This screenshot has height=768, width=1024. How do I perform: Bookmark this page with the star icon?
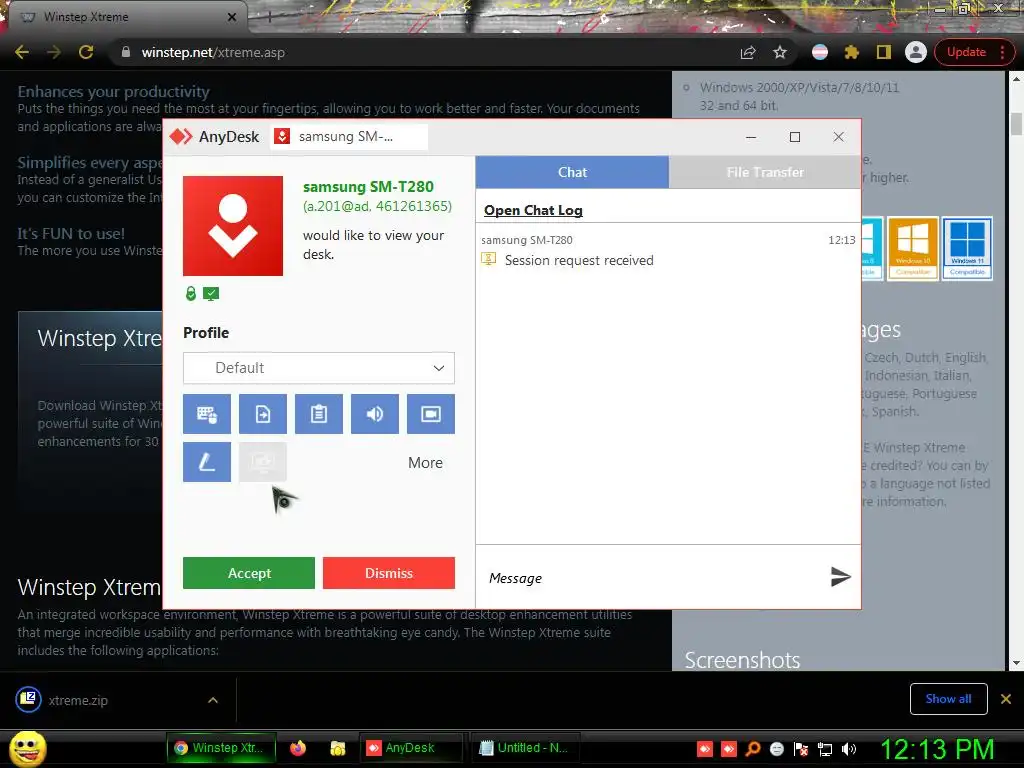pyautogui.click(x=780, y=52)
